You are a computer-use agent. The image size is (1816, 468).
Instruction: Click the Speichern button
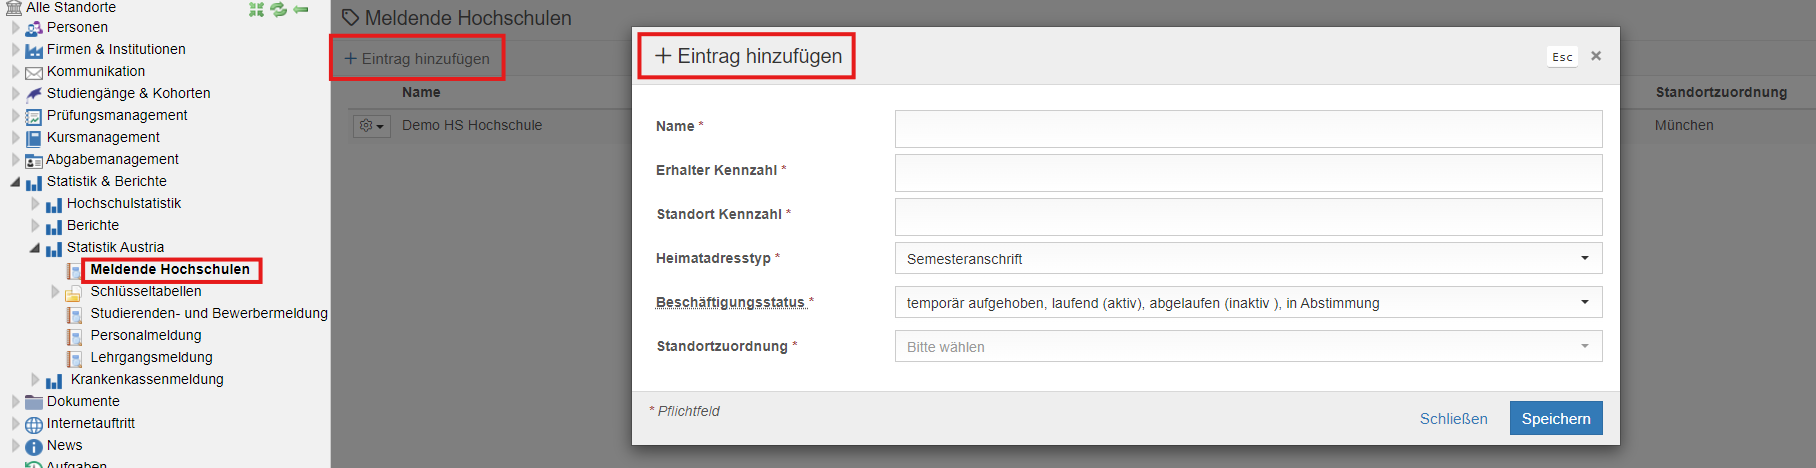[1556, 418]
